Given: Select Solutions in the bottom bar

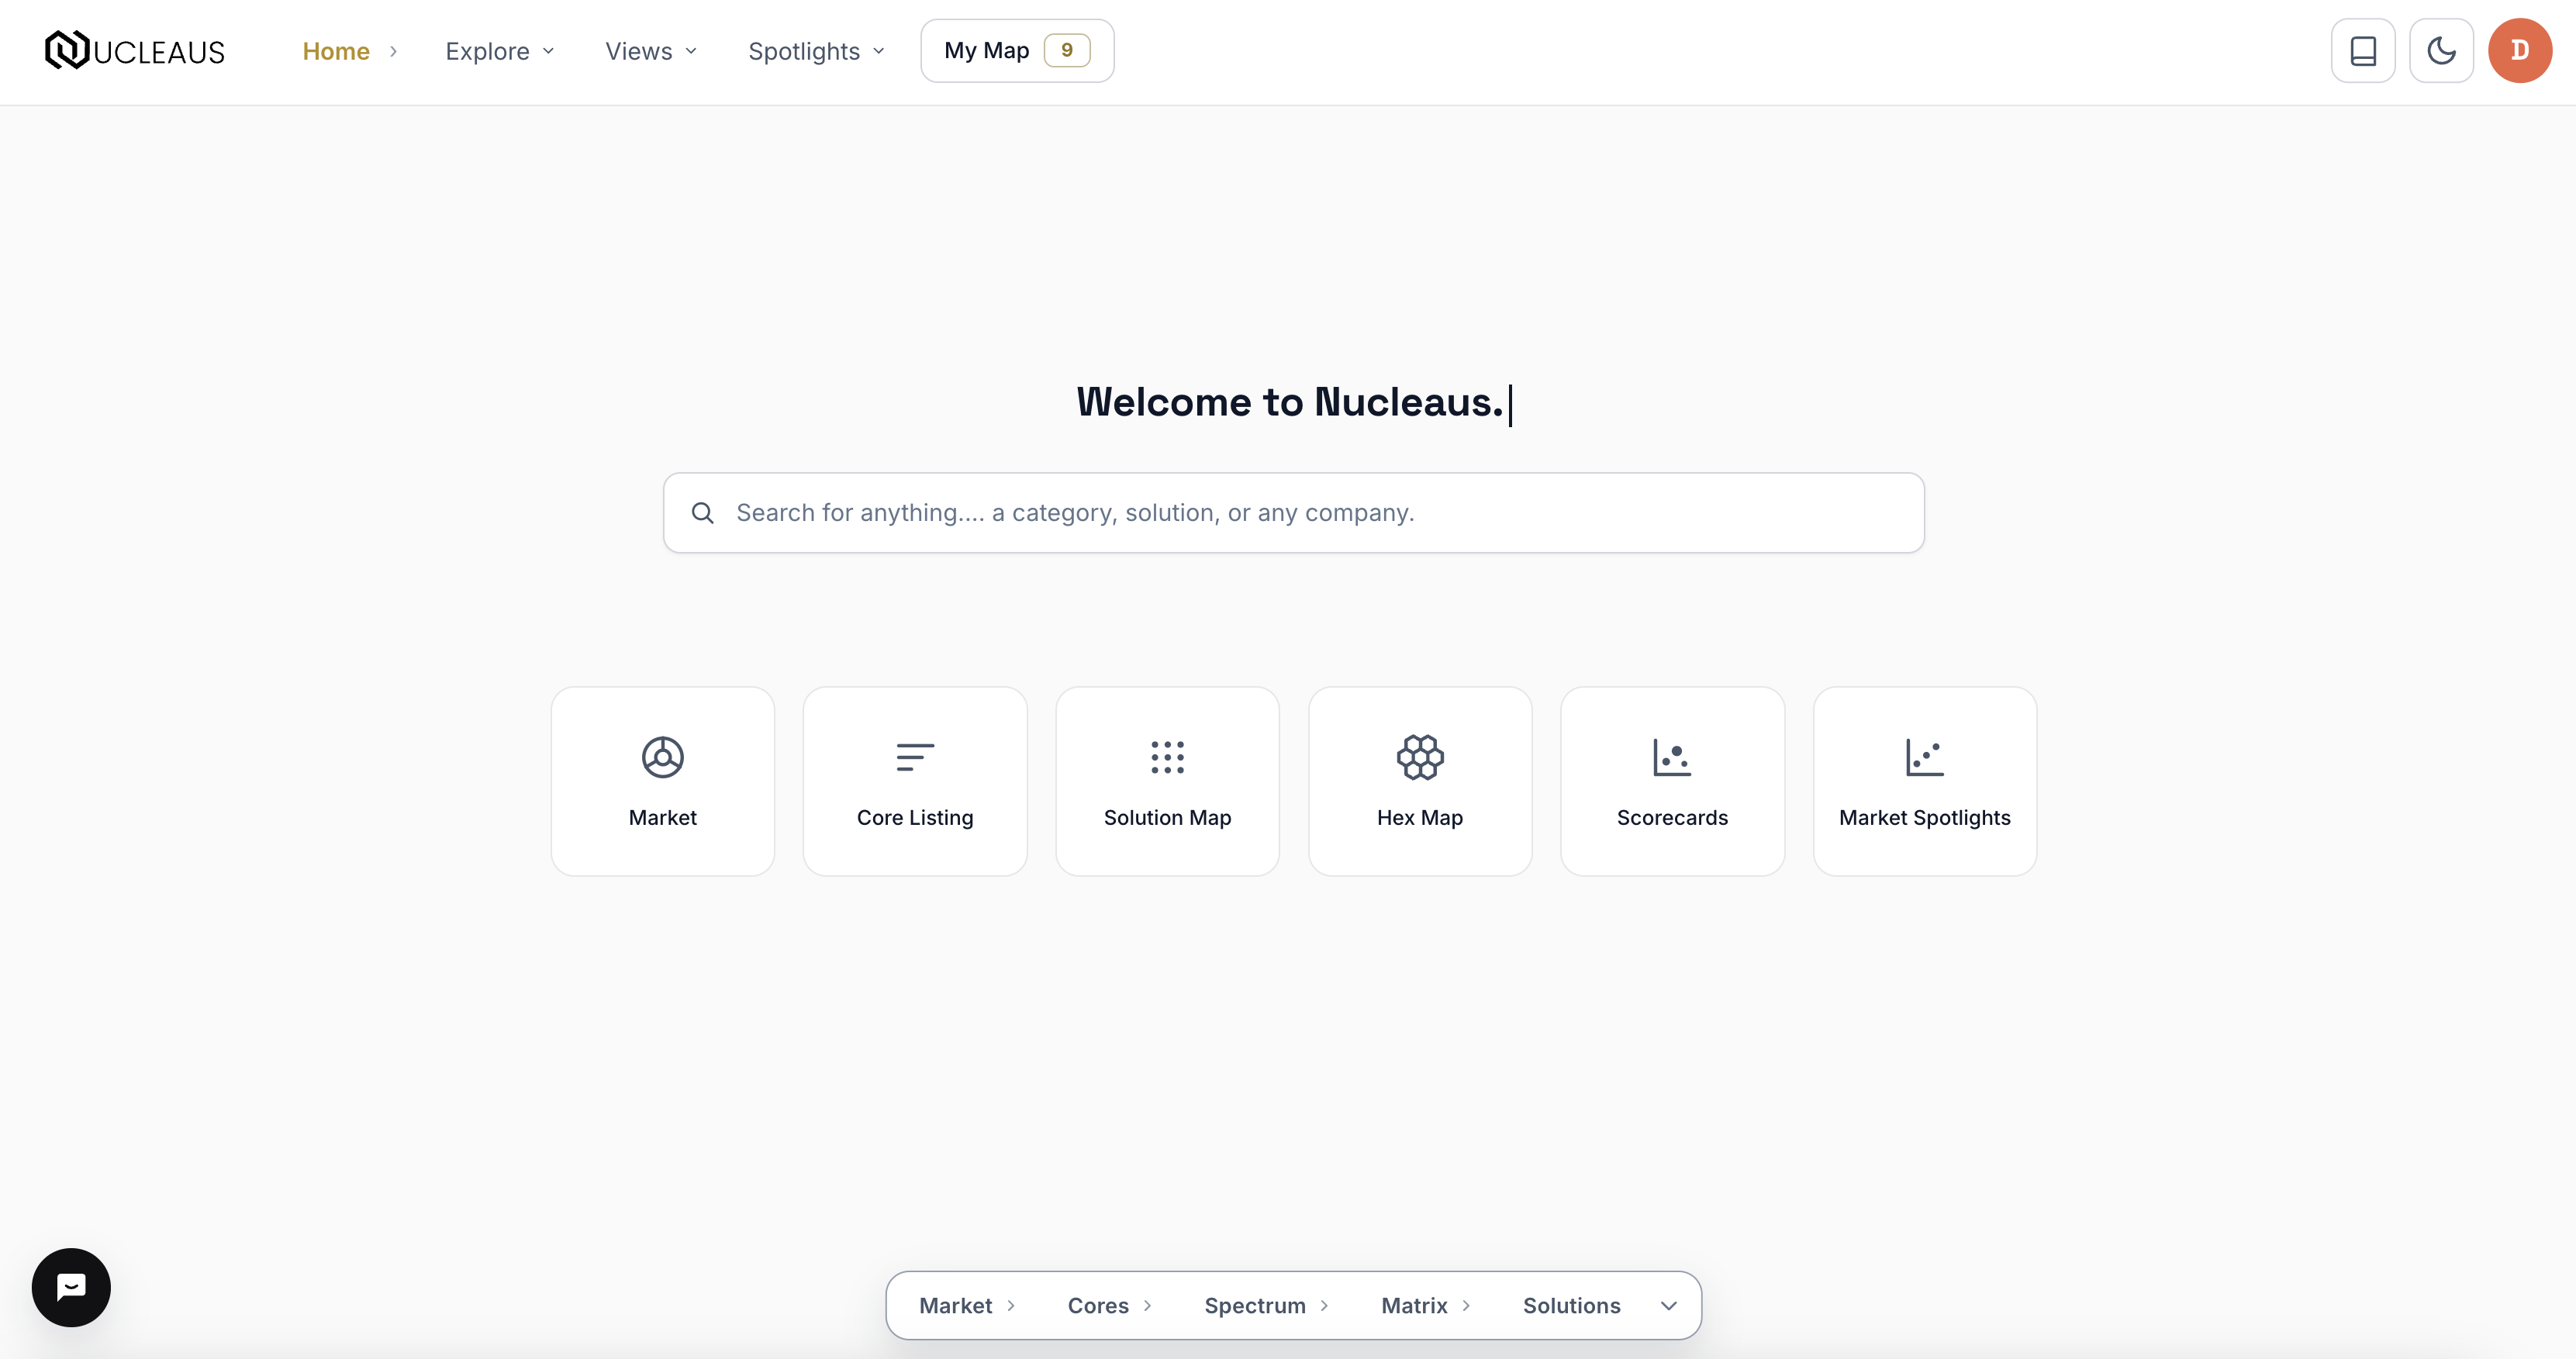Looking at the screenshot, I should [x=1571, y=1305].
